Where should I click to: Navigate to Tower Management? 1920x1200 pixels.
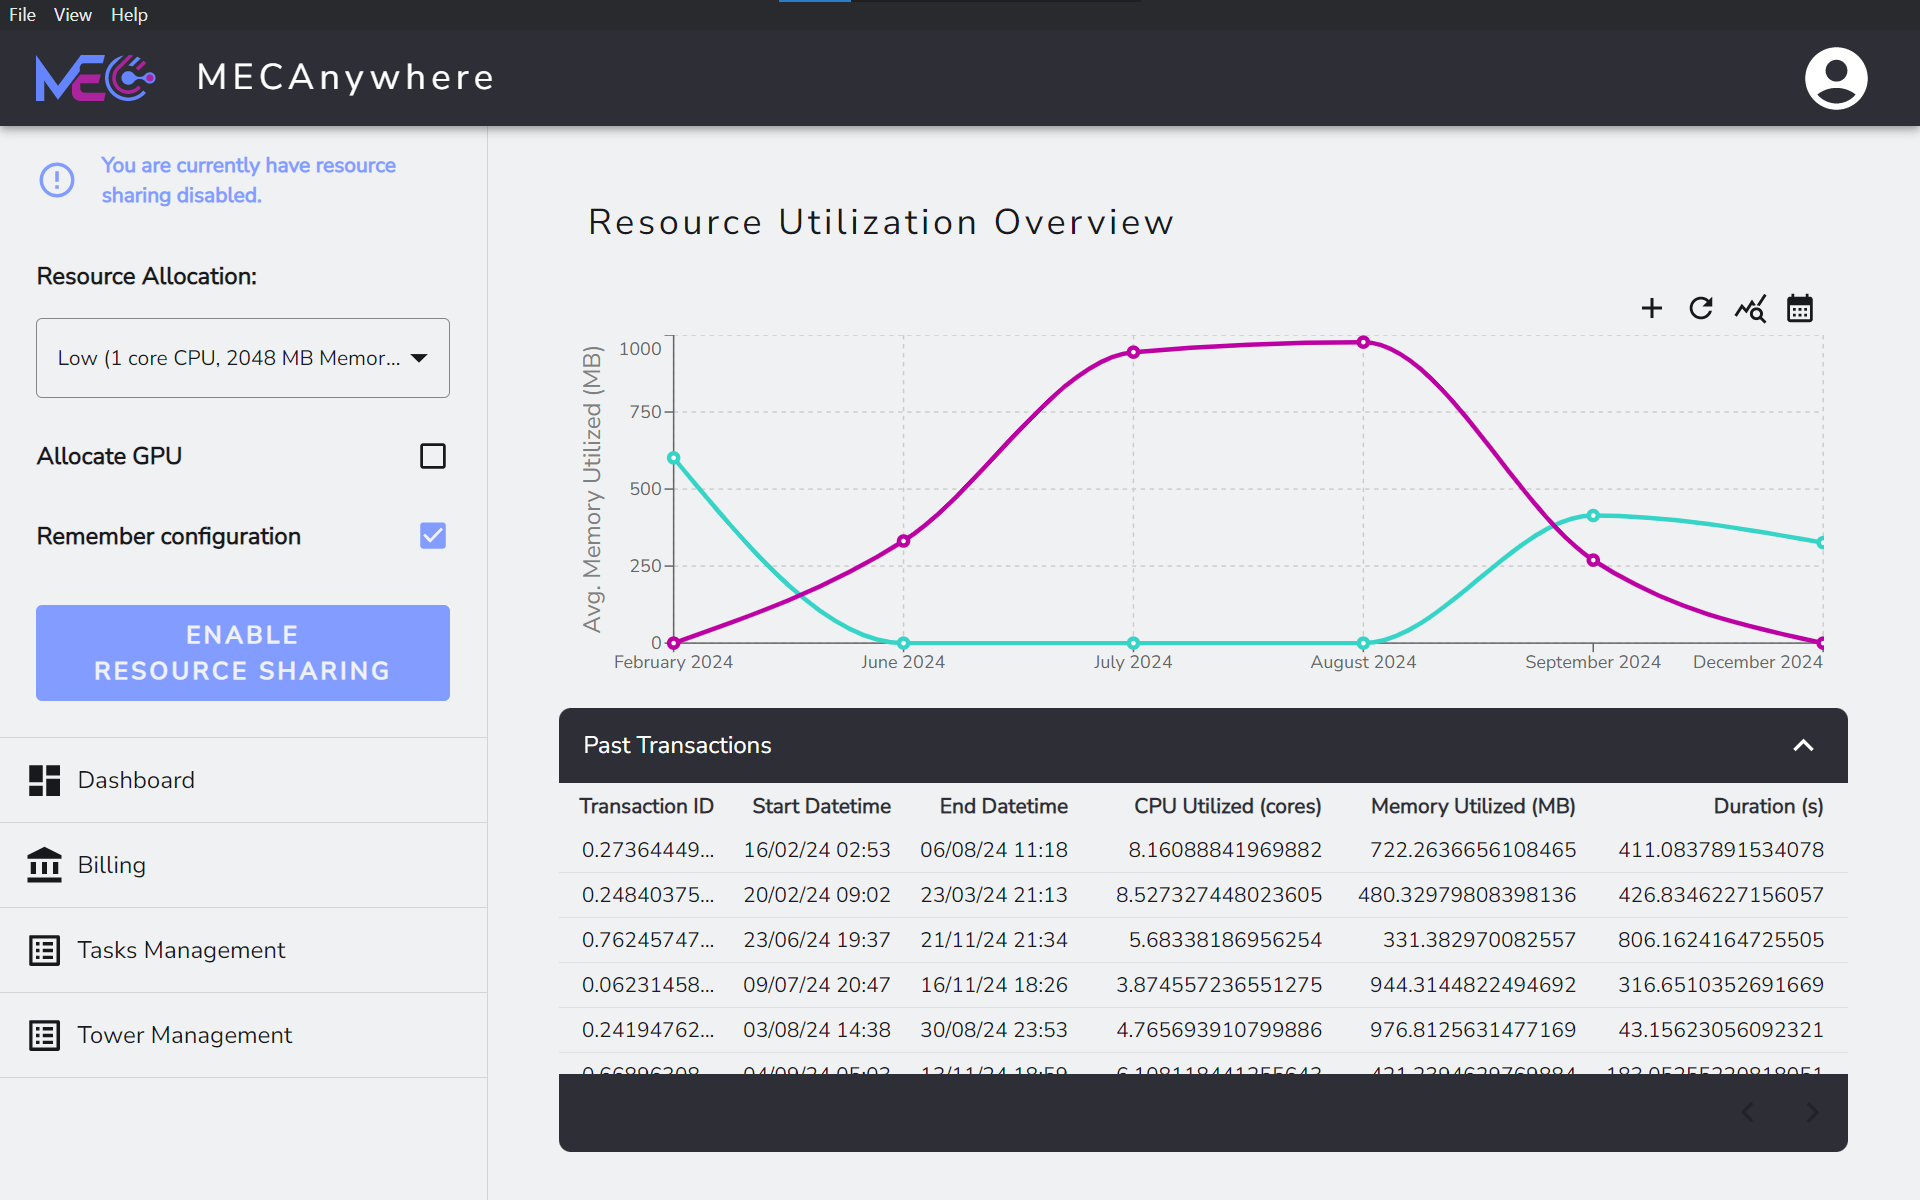pos(243,1035)
